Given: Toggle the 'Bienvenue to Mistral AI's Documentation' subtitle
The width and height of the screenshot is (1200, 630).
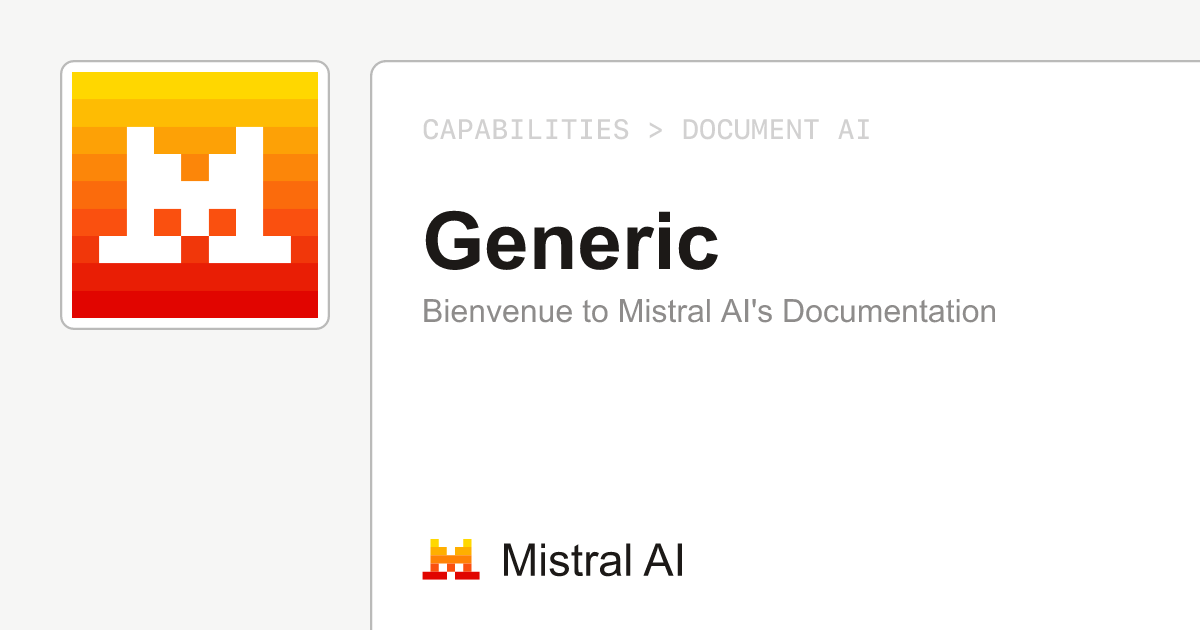Looking at the screenshot, I should pos(708,311).
